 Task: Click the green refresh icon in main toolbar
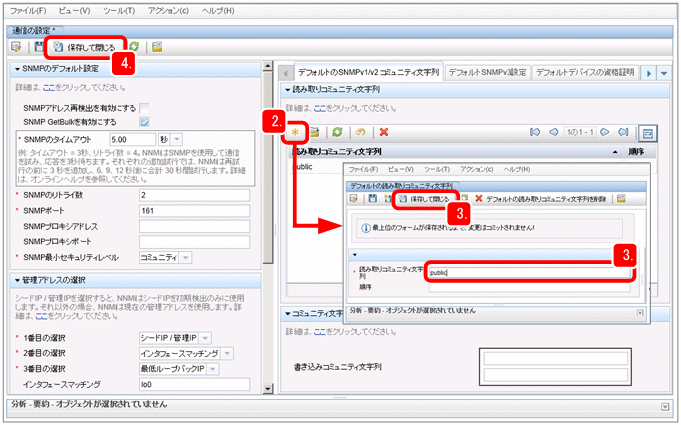(x=134, y=46)
